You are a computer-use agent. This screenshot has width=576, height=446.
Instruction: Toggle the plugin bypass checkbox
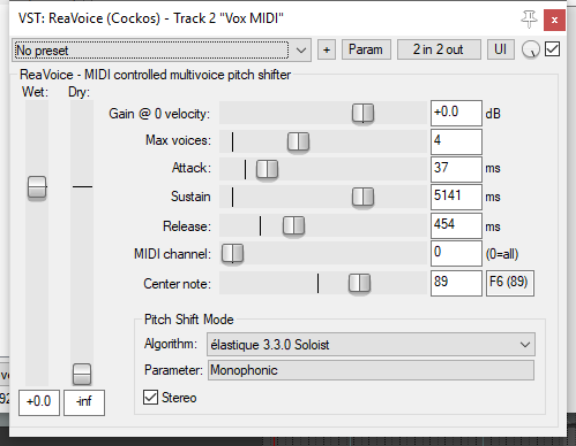[x=552, y=49]
